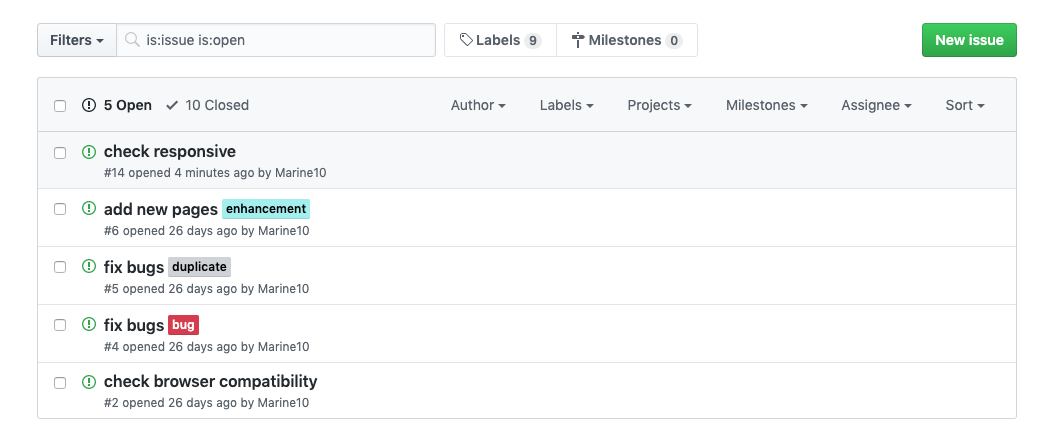Create a New issue
Viewport: 1054px width, 439px height.
[x=969, y=40]
